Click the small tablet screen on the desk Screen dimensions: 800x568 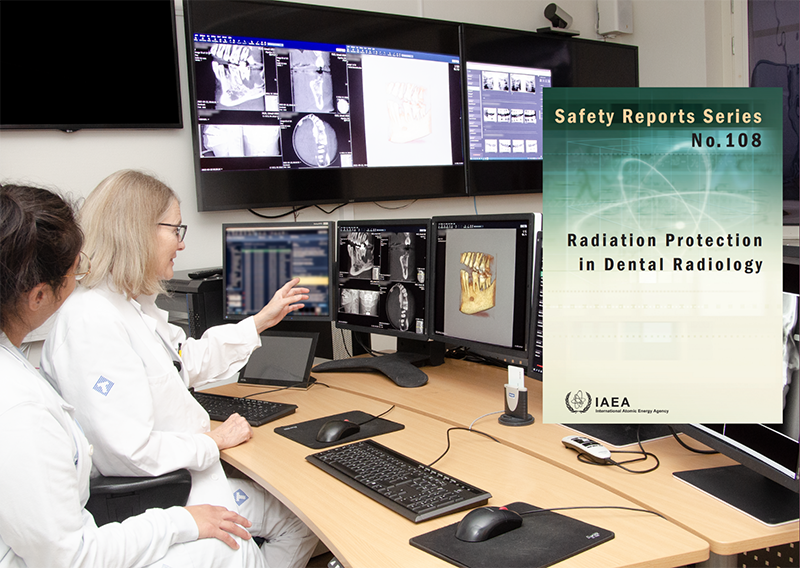tap(276, 358)
